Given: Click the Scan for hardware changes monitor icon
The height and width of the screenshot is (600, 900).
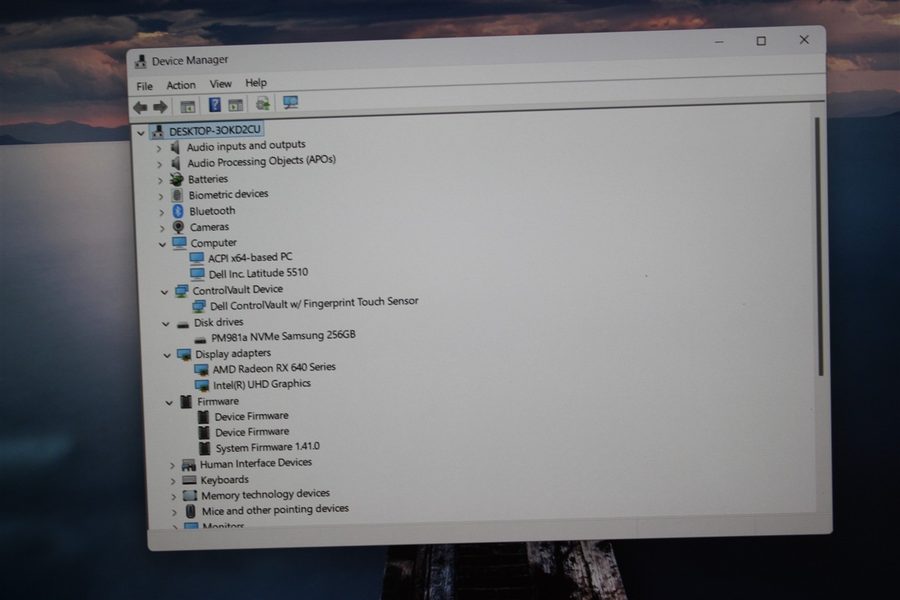Looking at the screenshot, I should coord(290,103).
